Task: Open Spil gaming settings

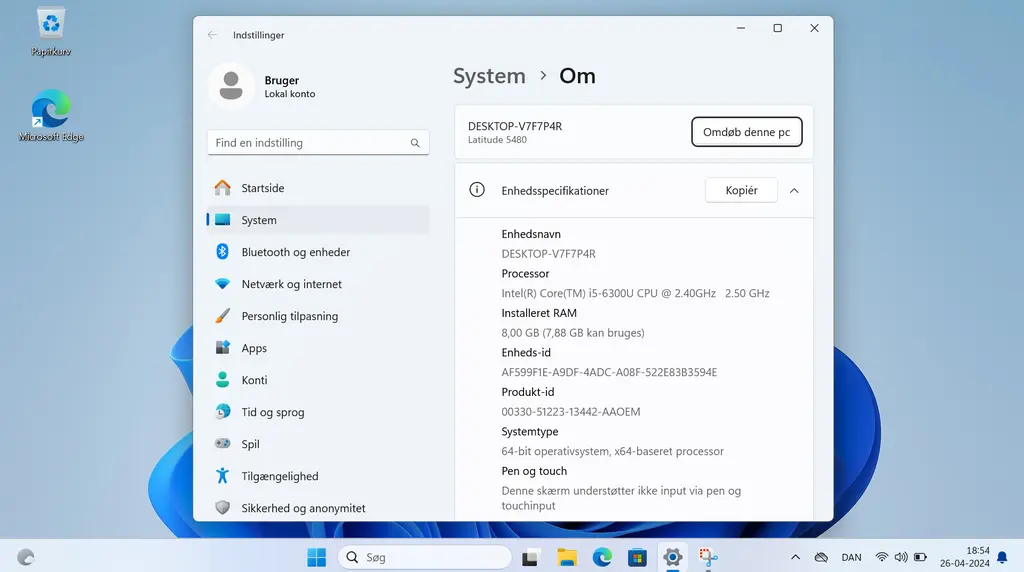Action: tap(250, 444)
